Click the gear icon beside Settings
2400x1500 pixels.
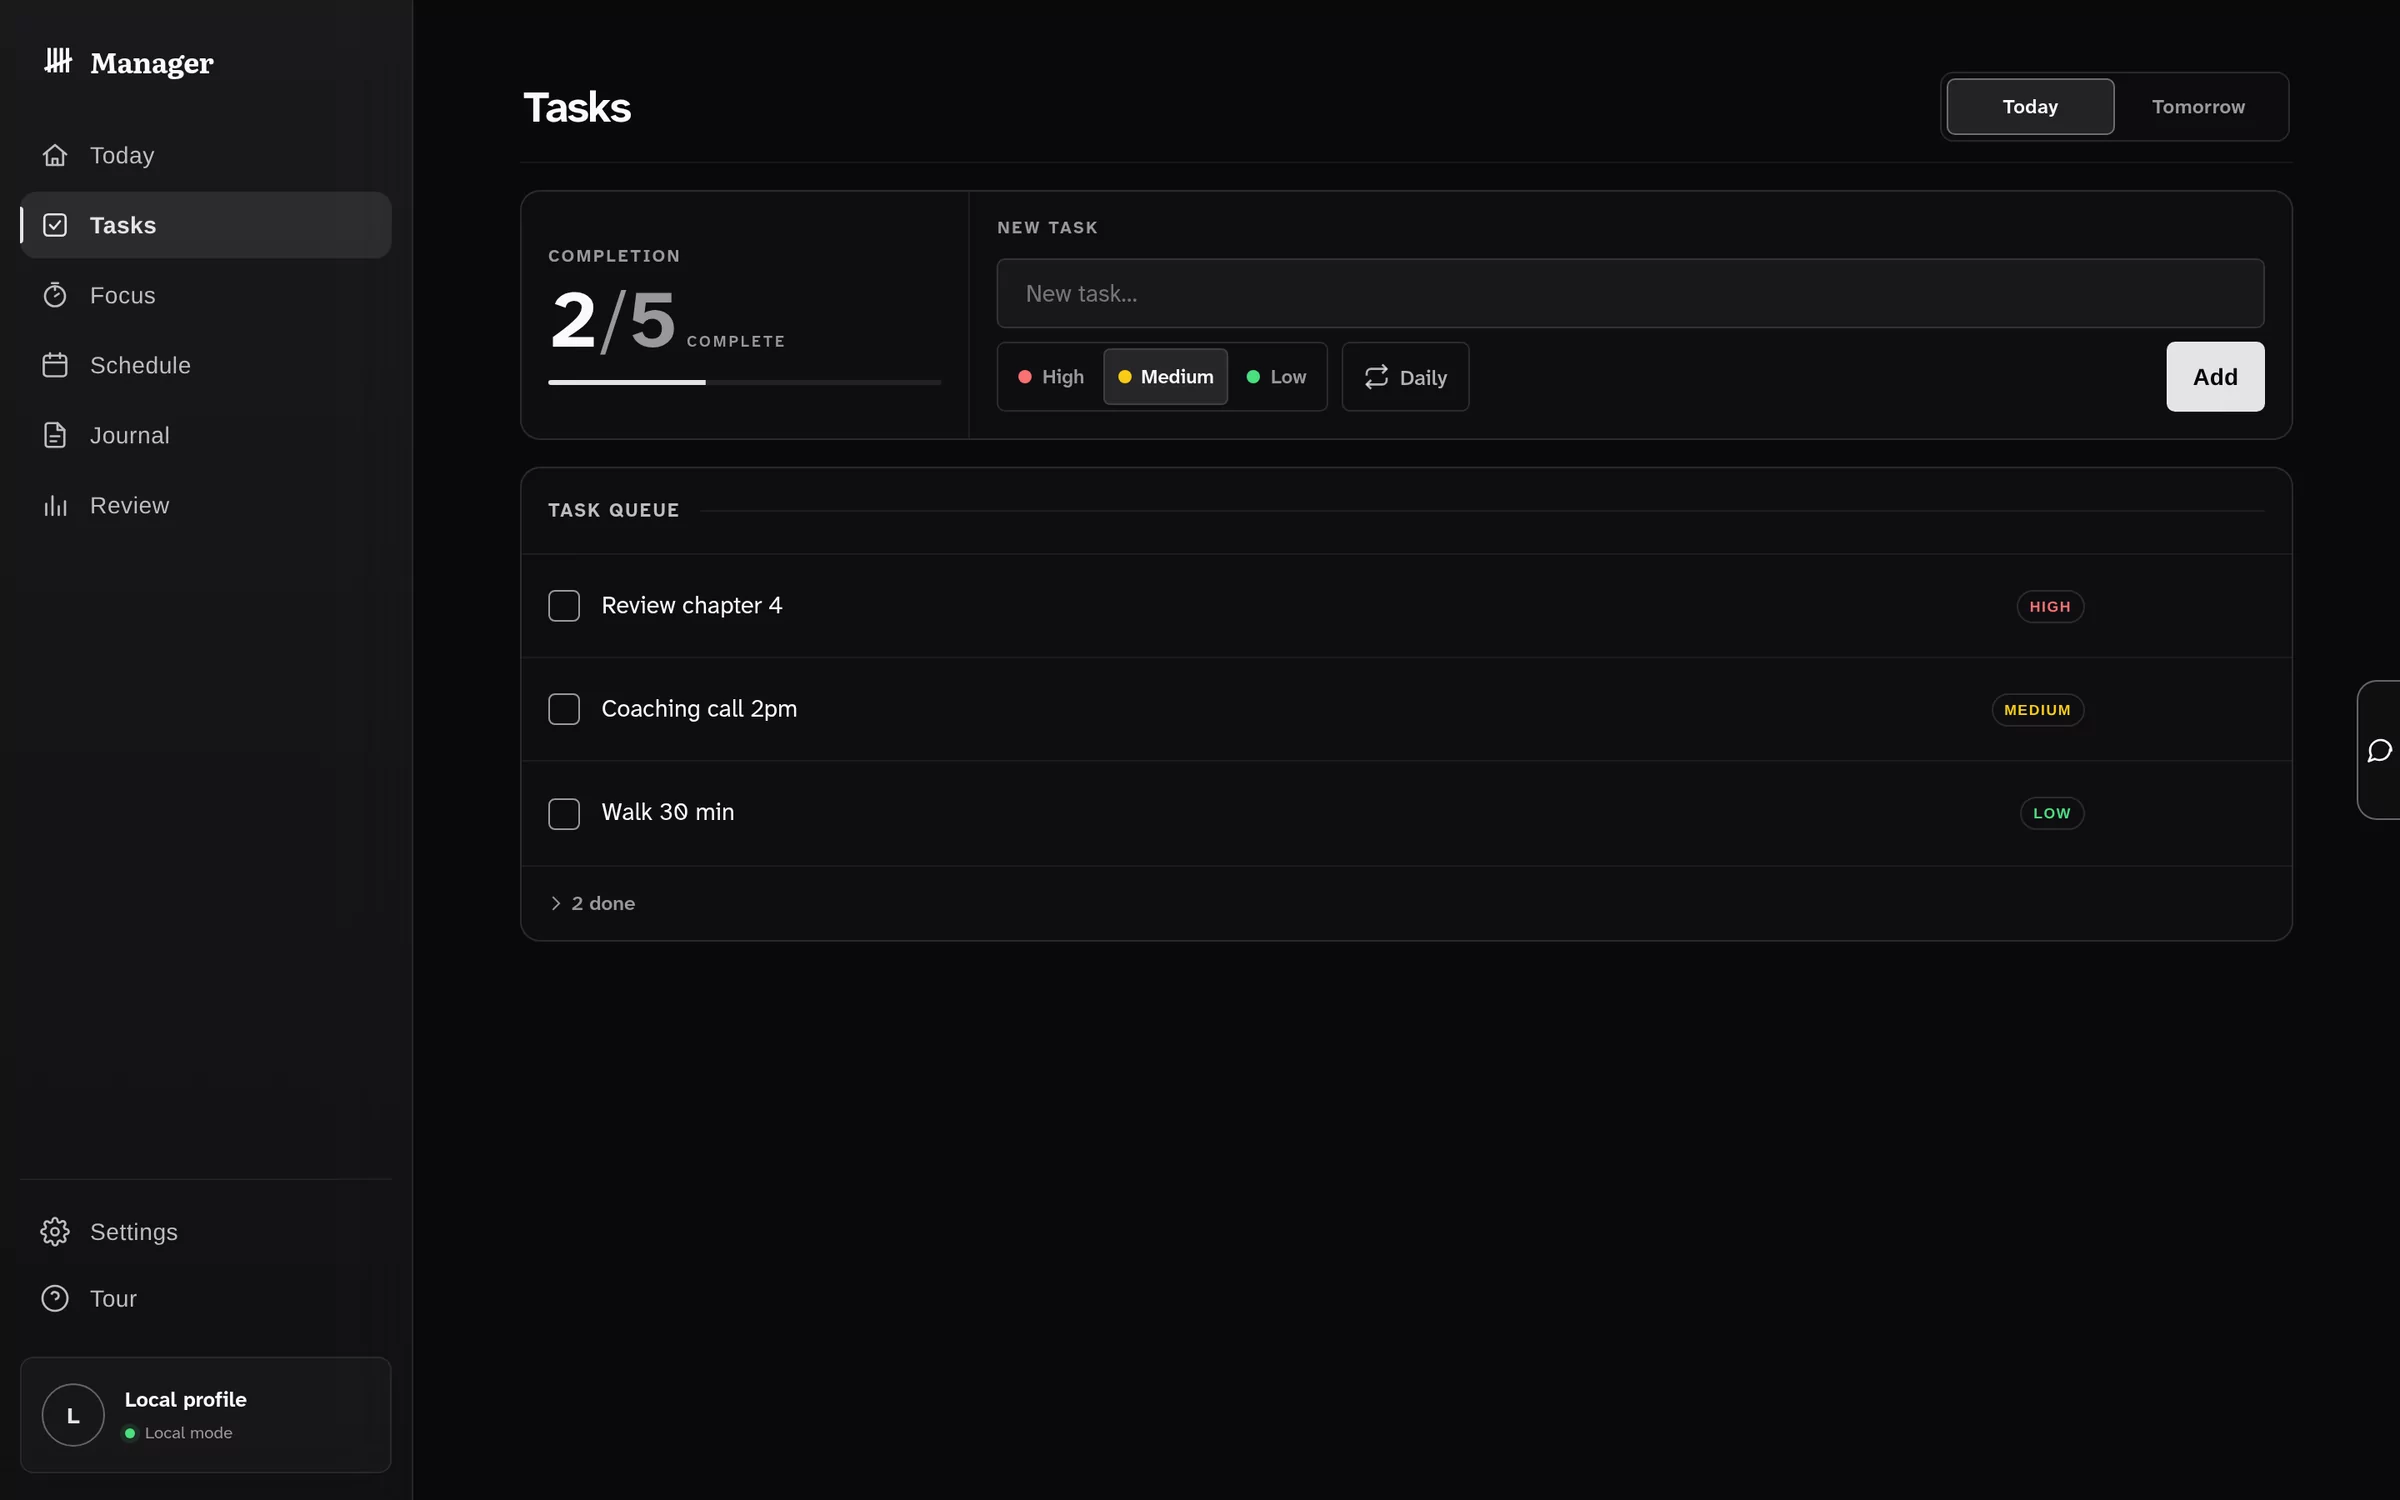tap(55, 1232)
